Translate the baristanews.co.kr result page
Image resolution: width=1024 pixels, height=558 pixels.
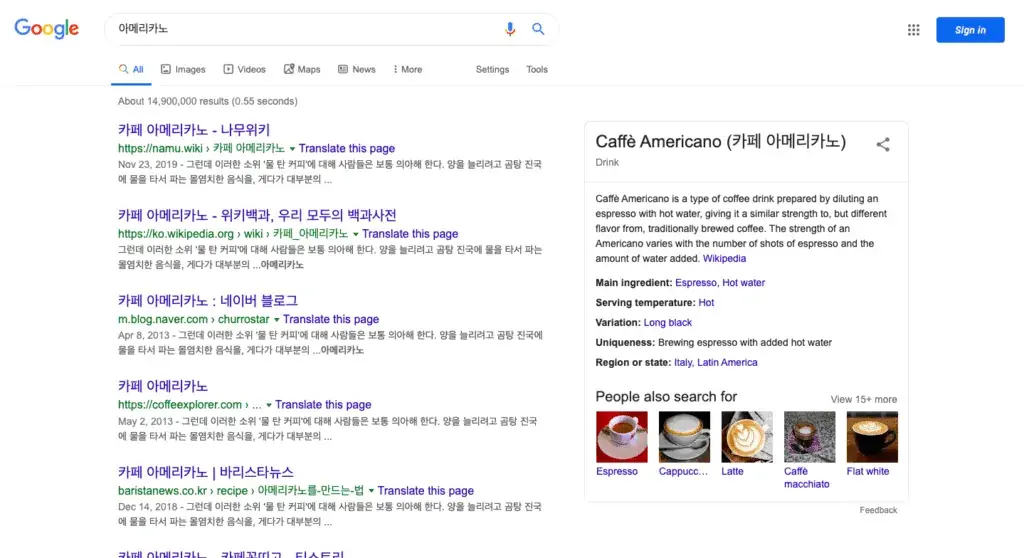coord(426,491)
